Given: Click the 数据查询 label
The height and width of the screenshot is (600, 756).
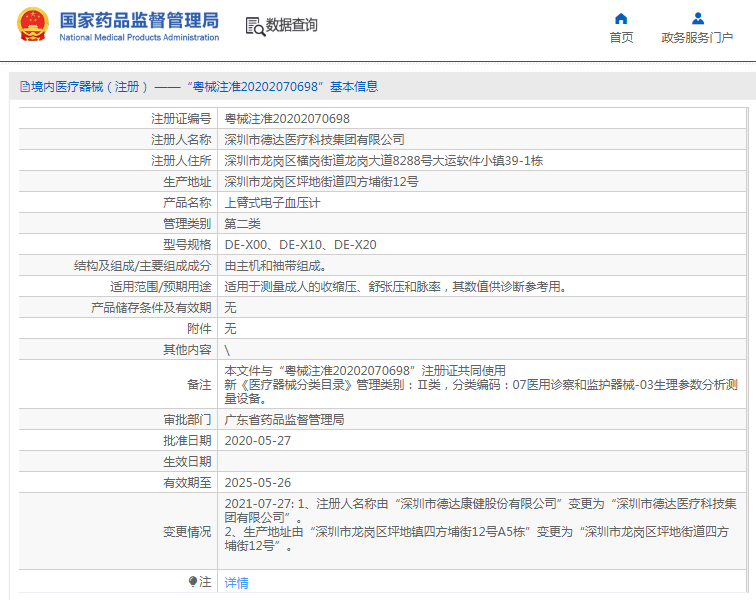Looking at the screenshot, I should point(291,25).
